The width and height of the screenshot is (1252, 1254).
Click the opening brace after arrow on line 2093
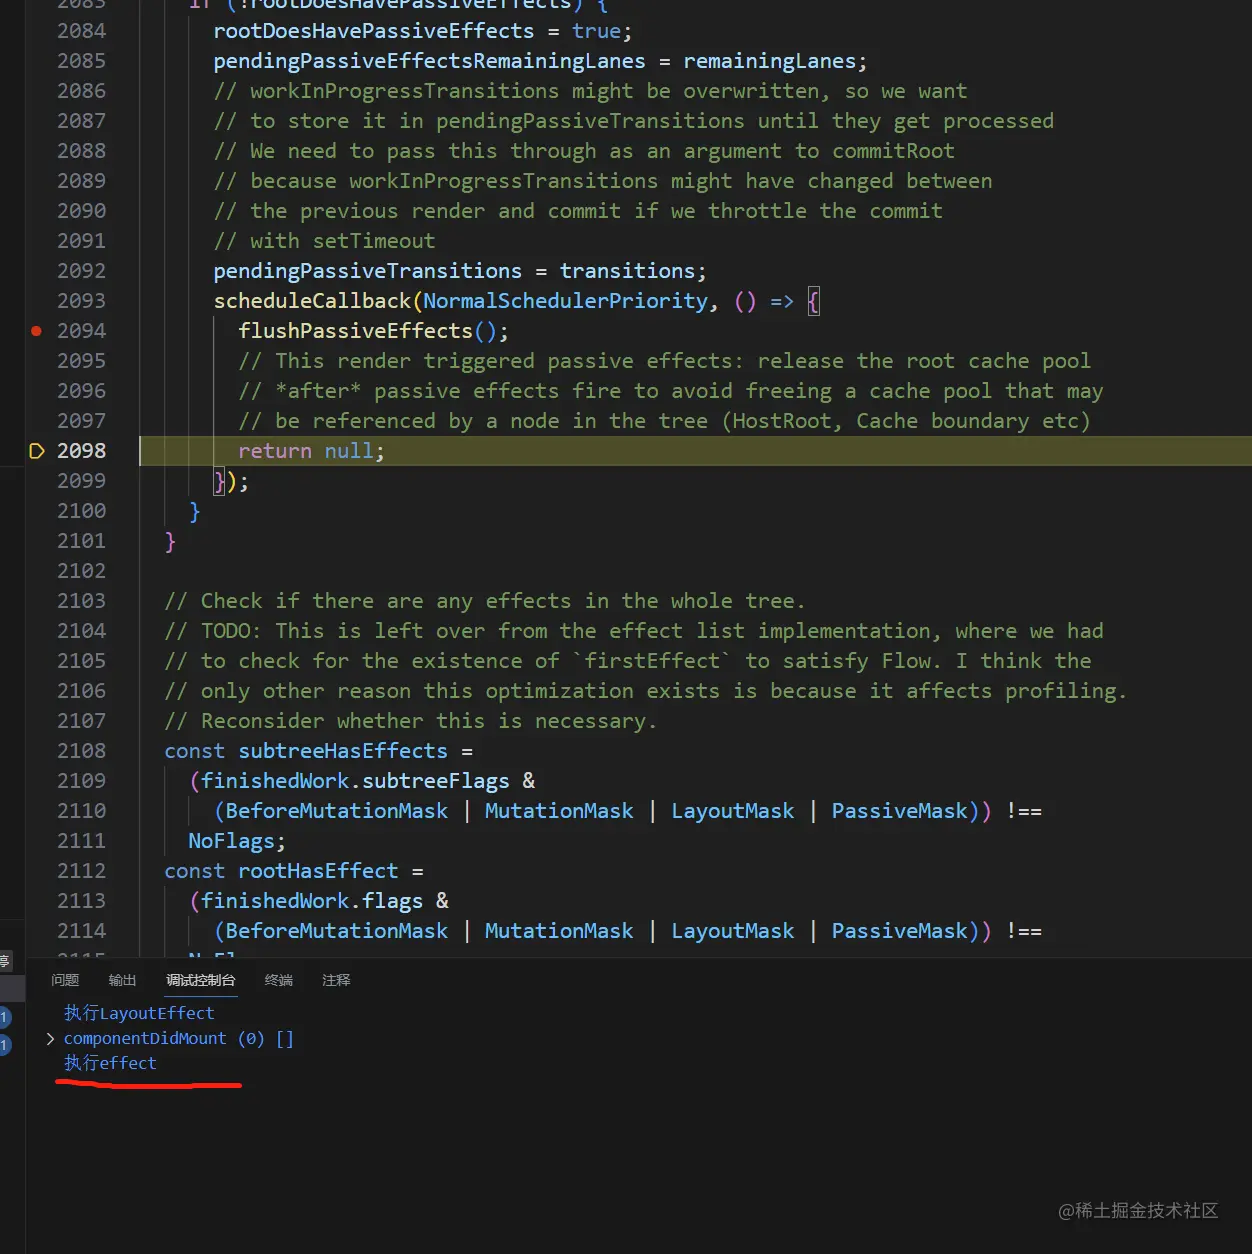(x=813, y=301)
